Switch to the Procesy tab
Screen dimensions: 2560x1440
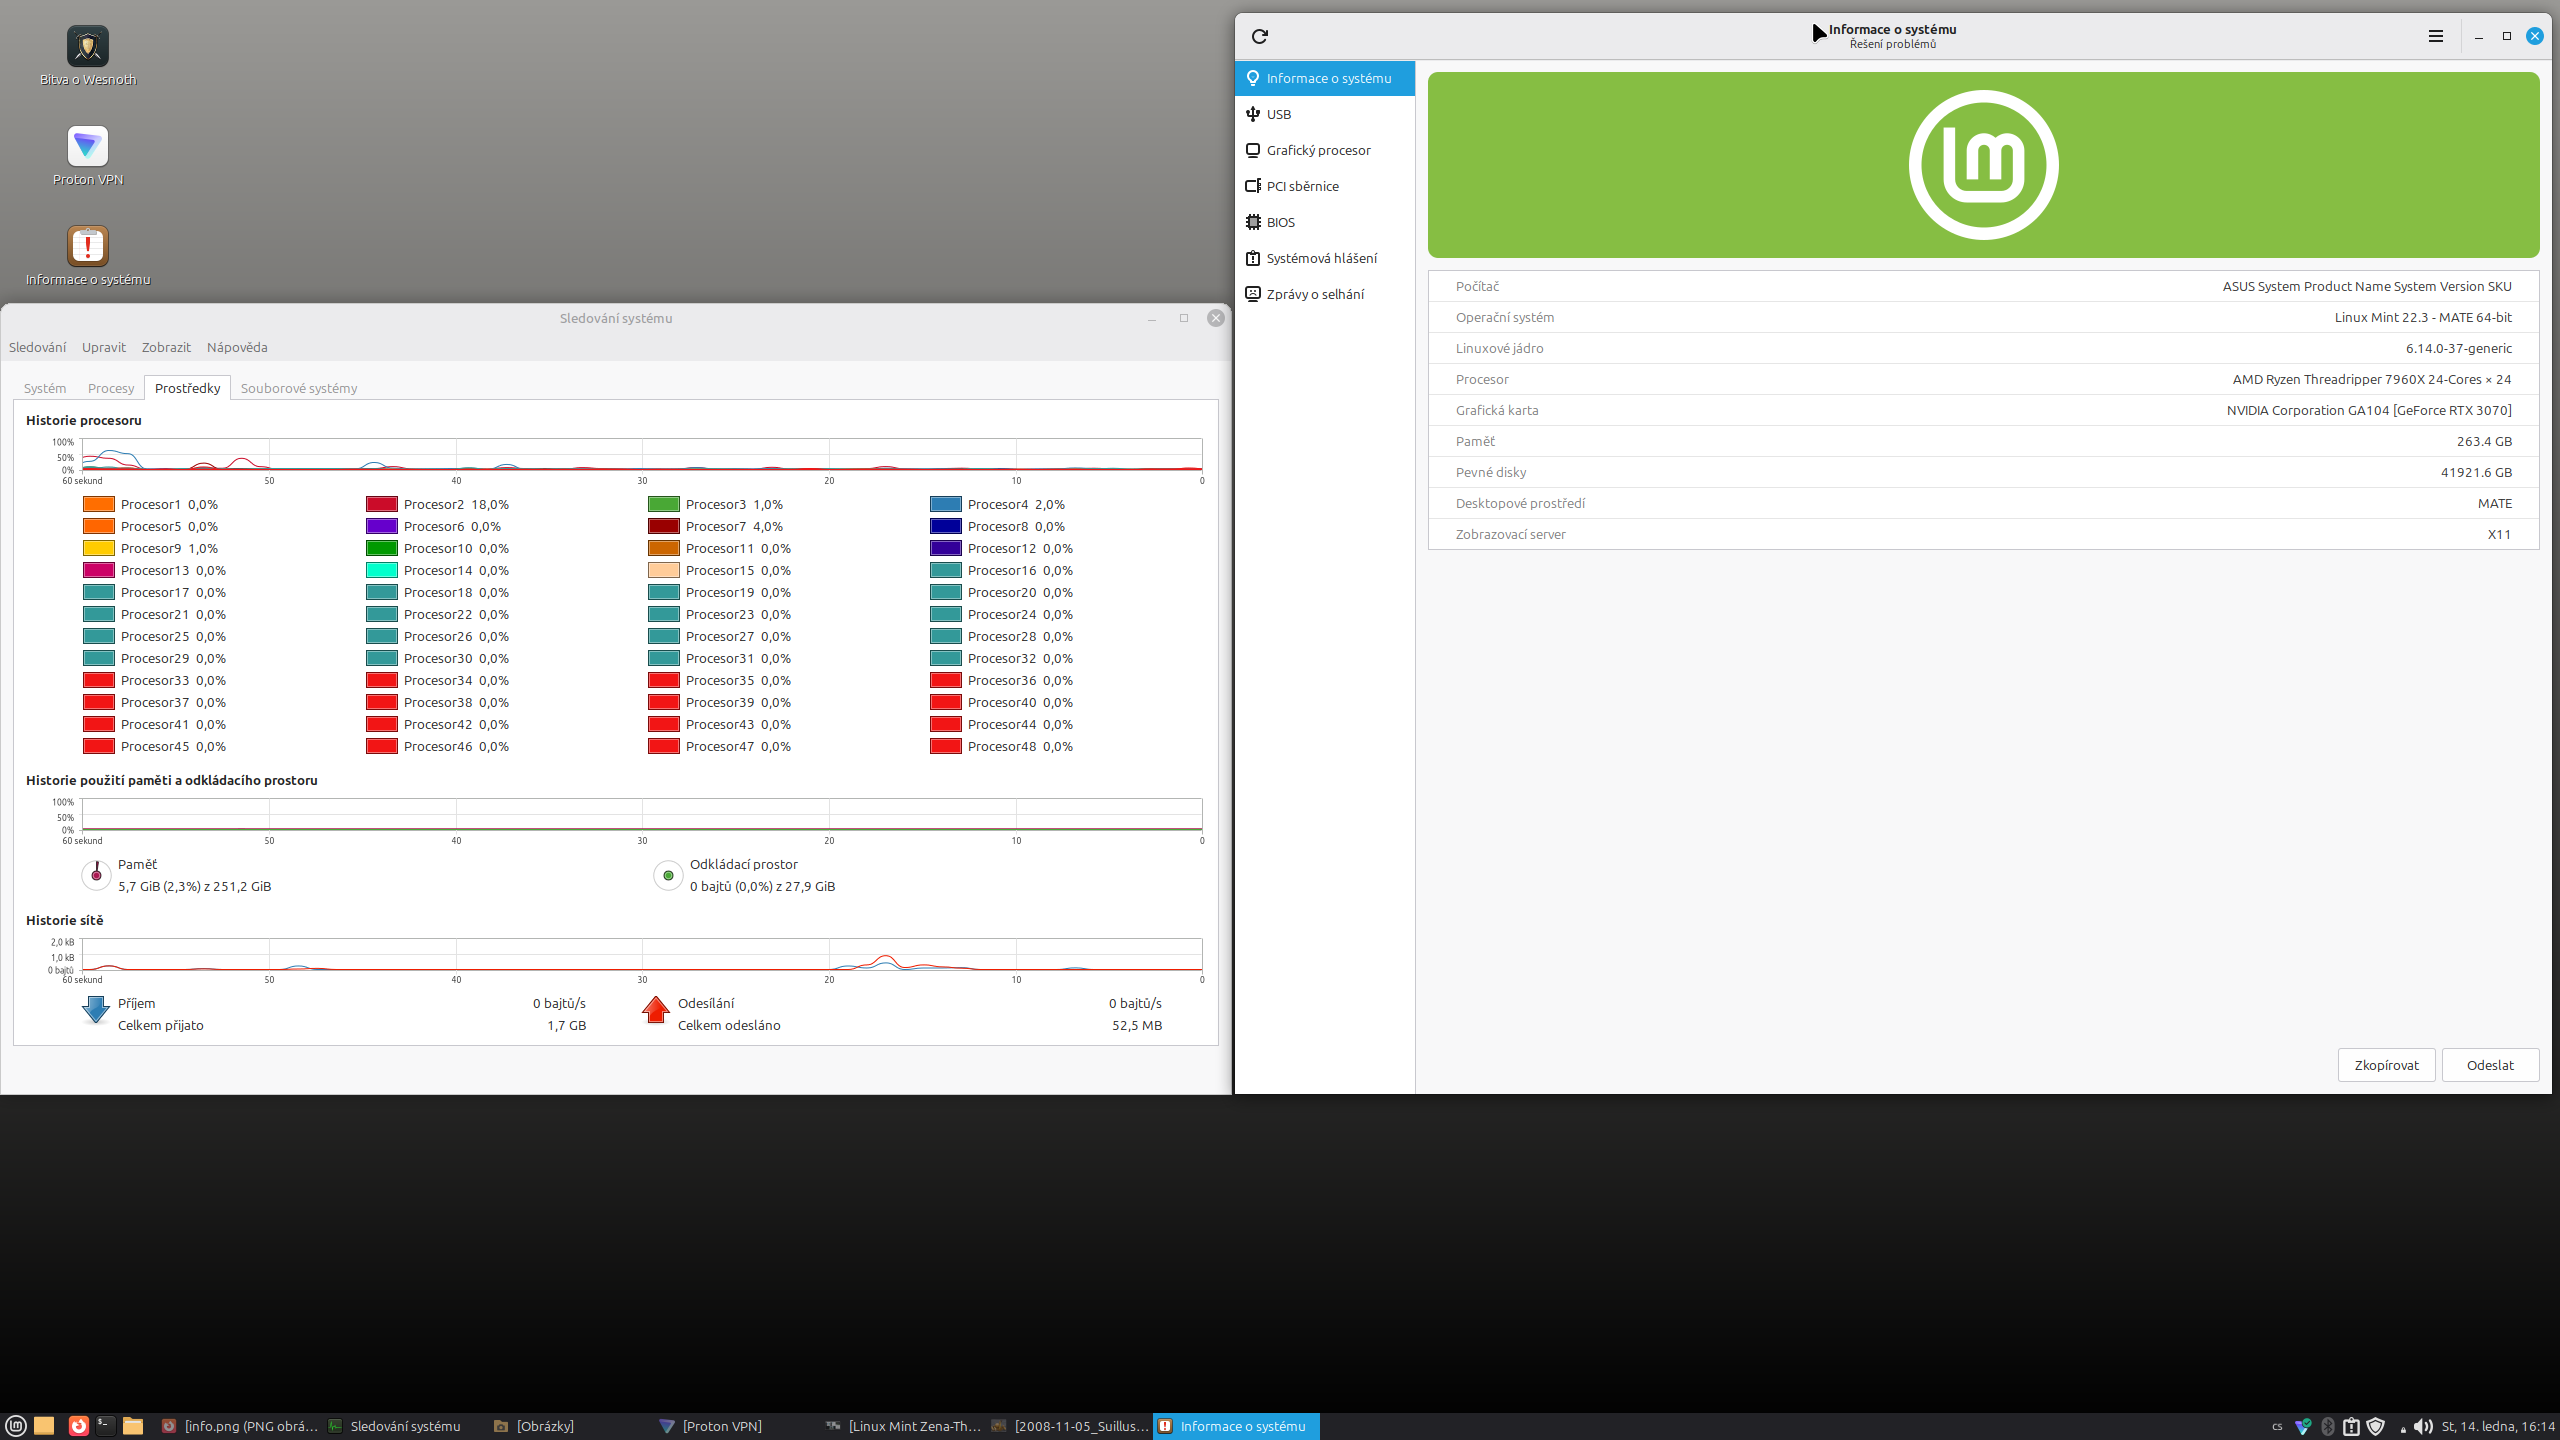(x=110, y=388)
